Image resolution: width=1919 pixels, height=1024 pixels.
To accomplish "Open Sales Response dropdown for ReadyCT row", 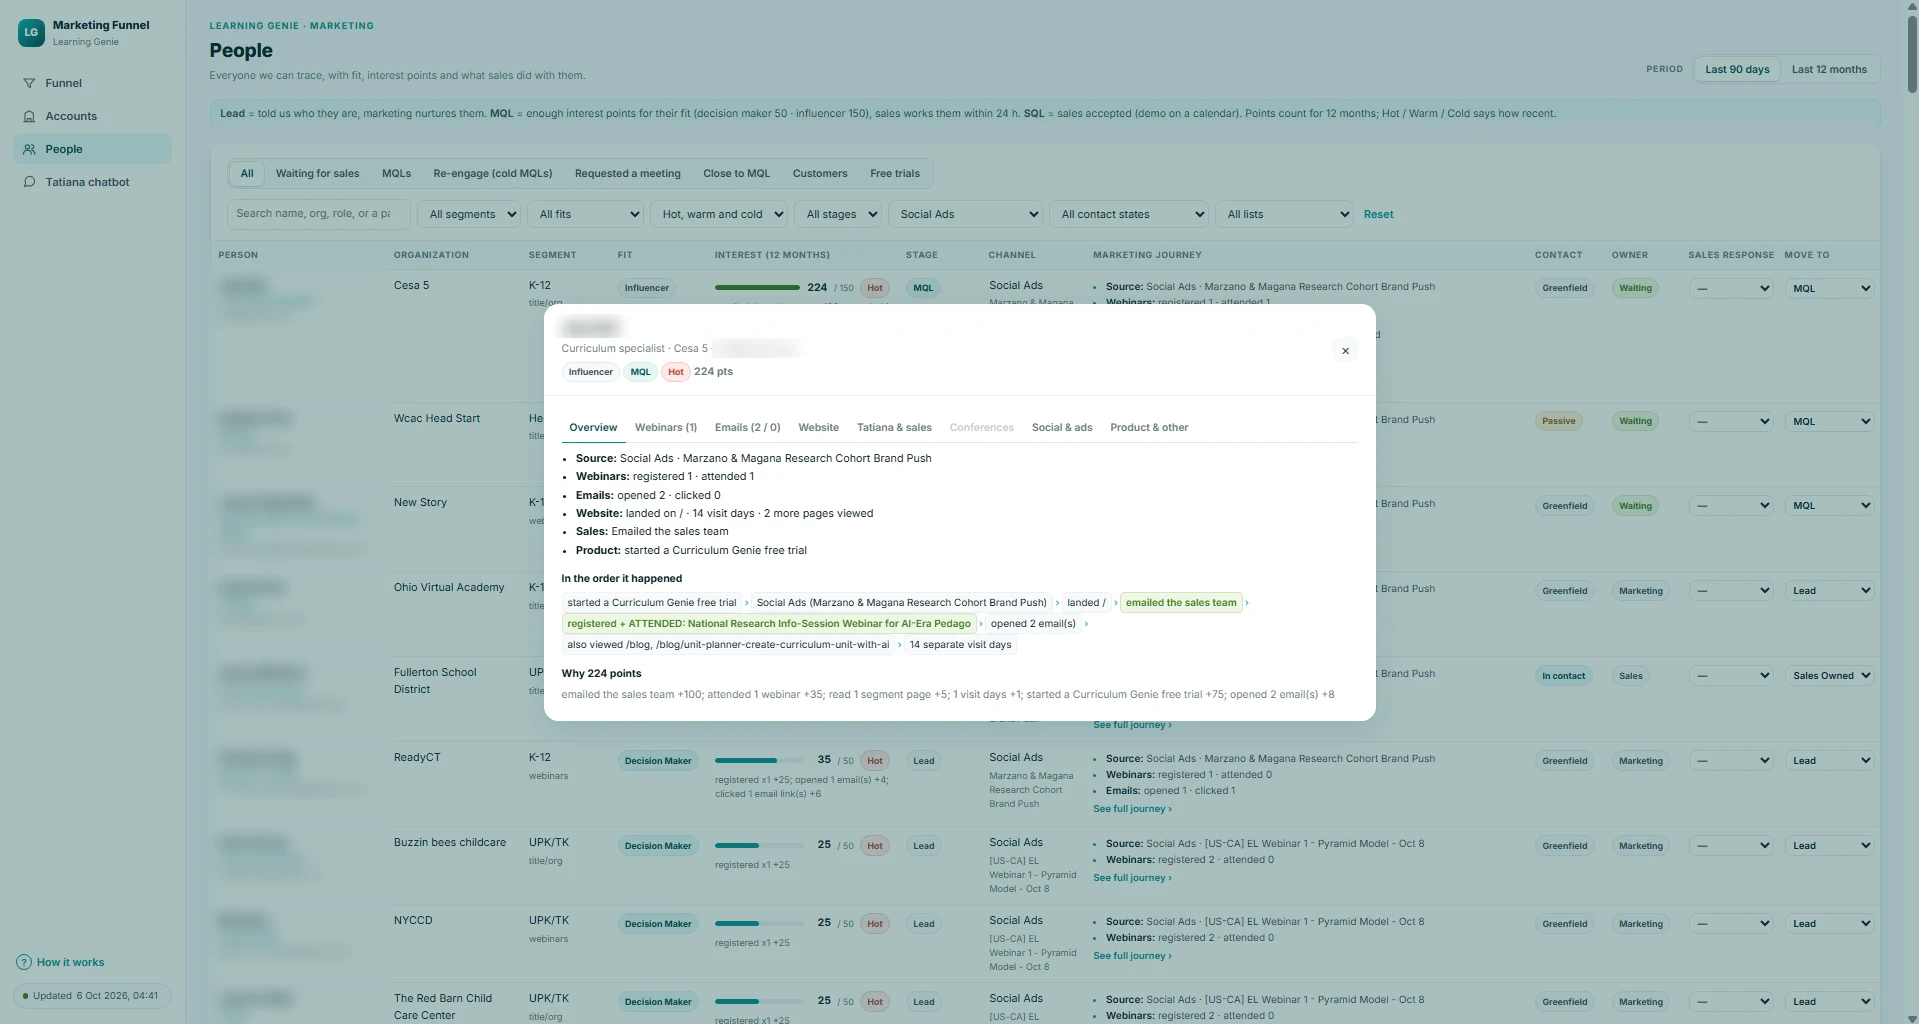I will pos(1731,761).
